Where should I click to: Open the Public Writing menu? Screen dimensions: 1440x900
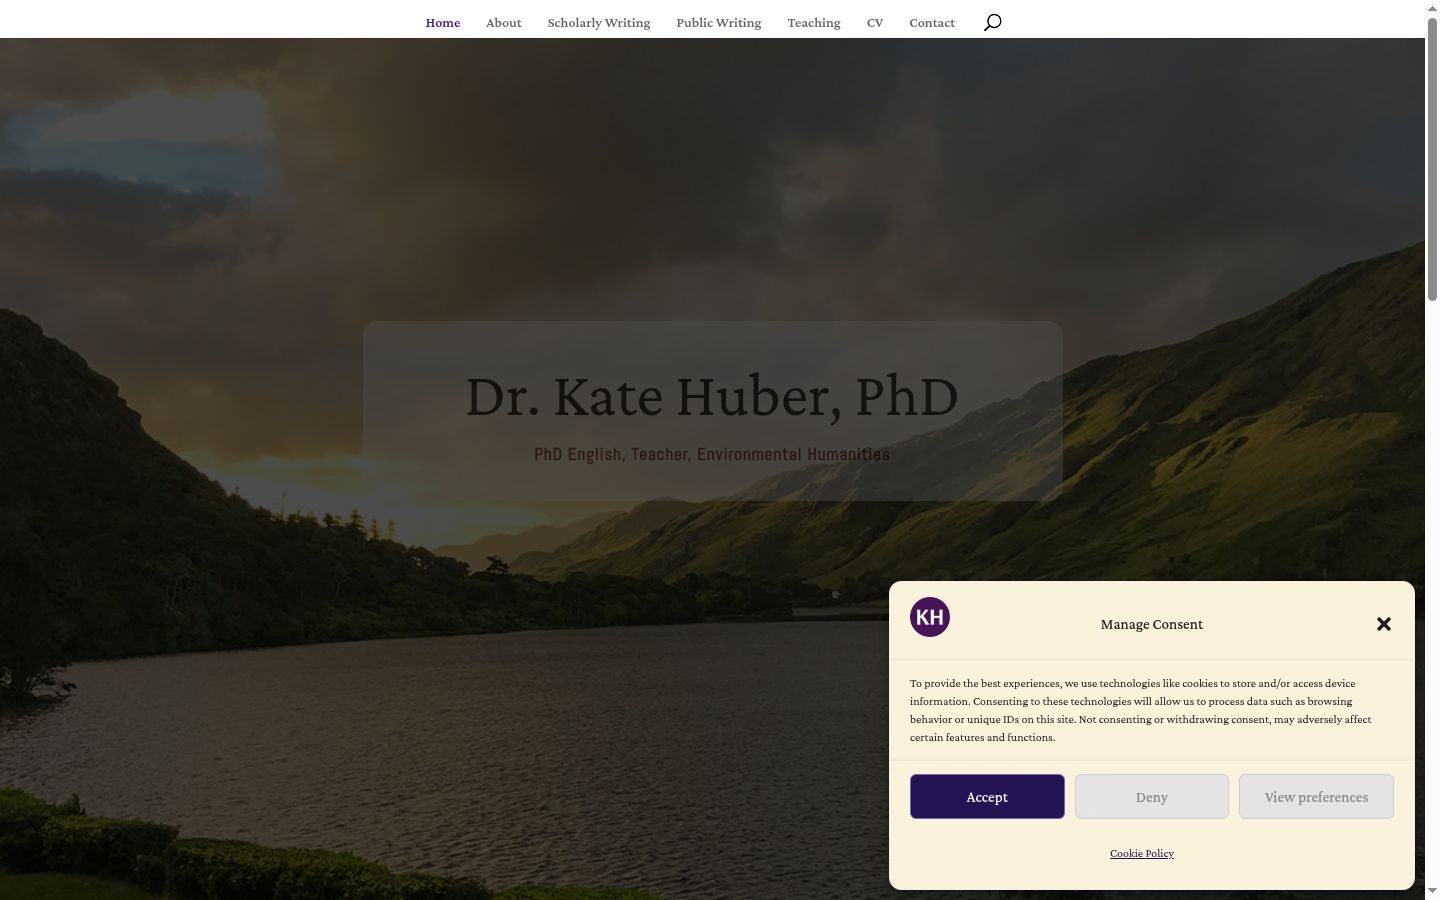click(x=719, y=23)
